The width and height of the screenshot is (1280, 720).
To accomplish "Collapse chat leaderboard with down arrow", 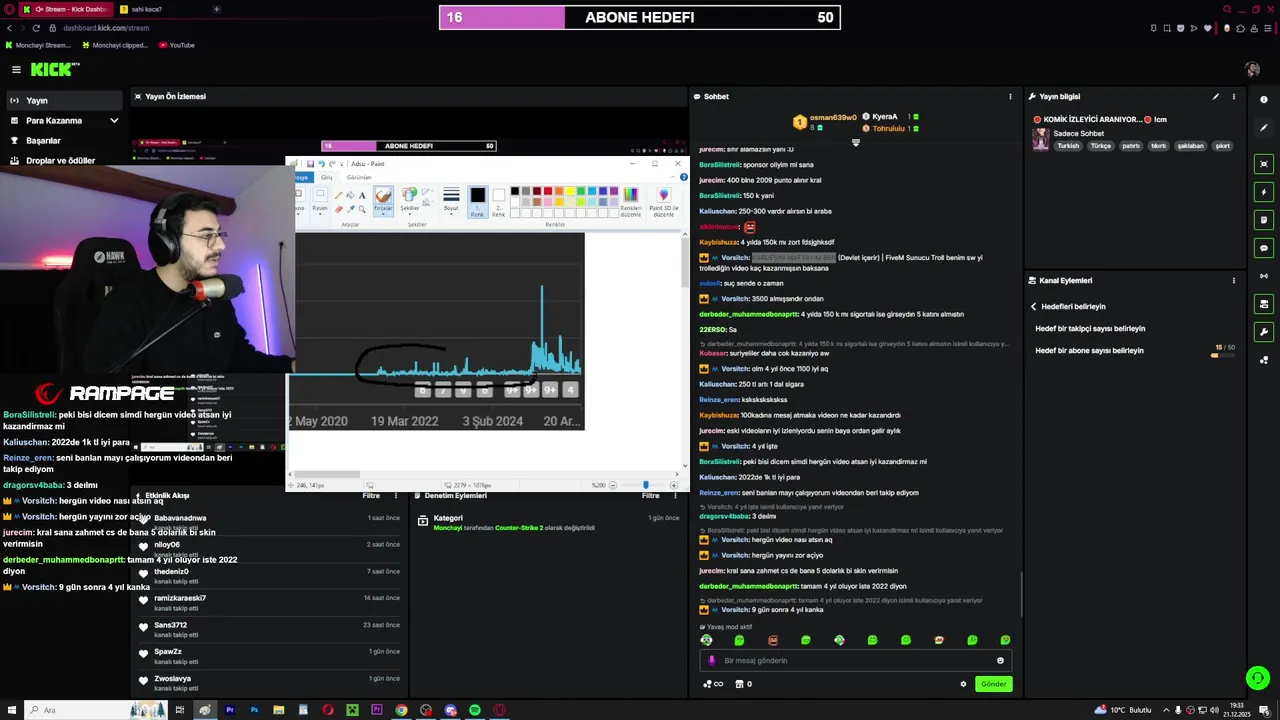I will point(855,143).
